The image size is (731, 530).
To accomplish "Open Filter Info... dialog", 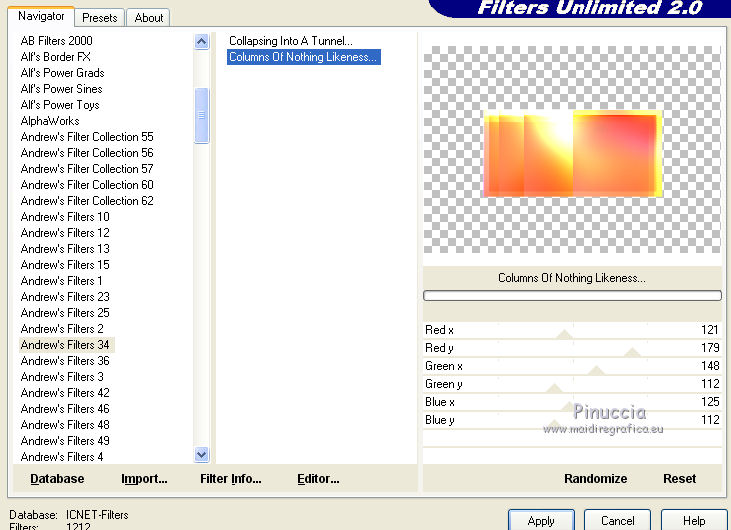I will pyautogui.click(x=230, y=479).
